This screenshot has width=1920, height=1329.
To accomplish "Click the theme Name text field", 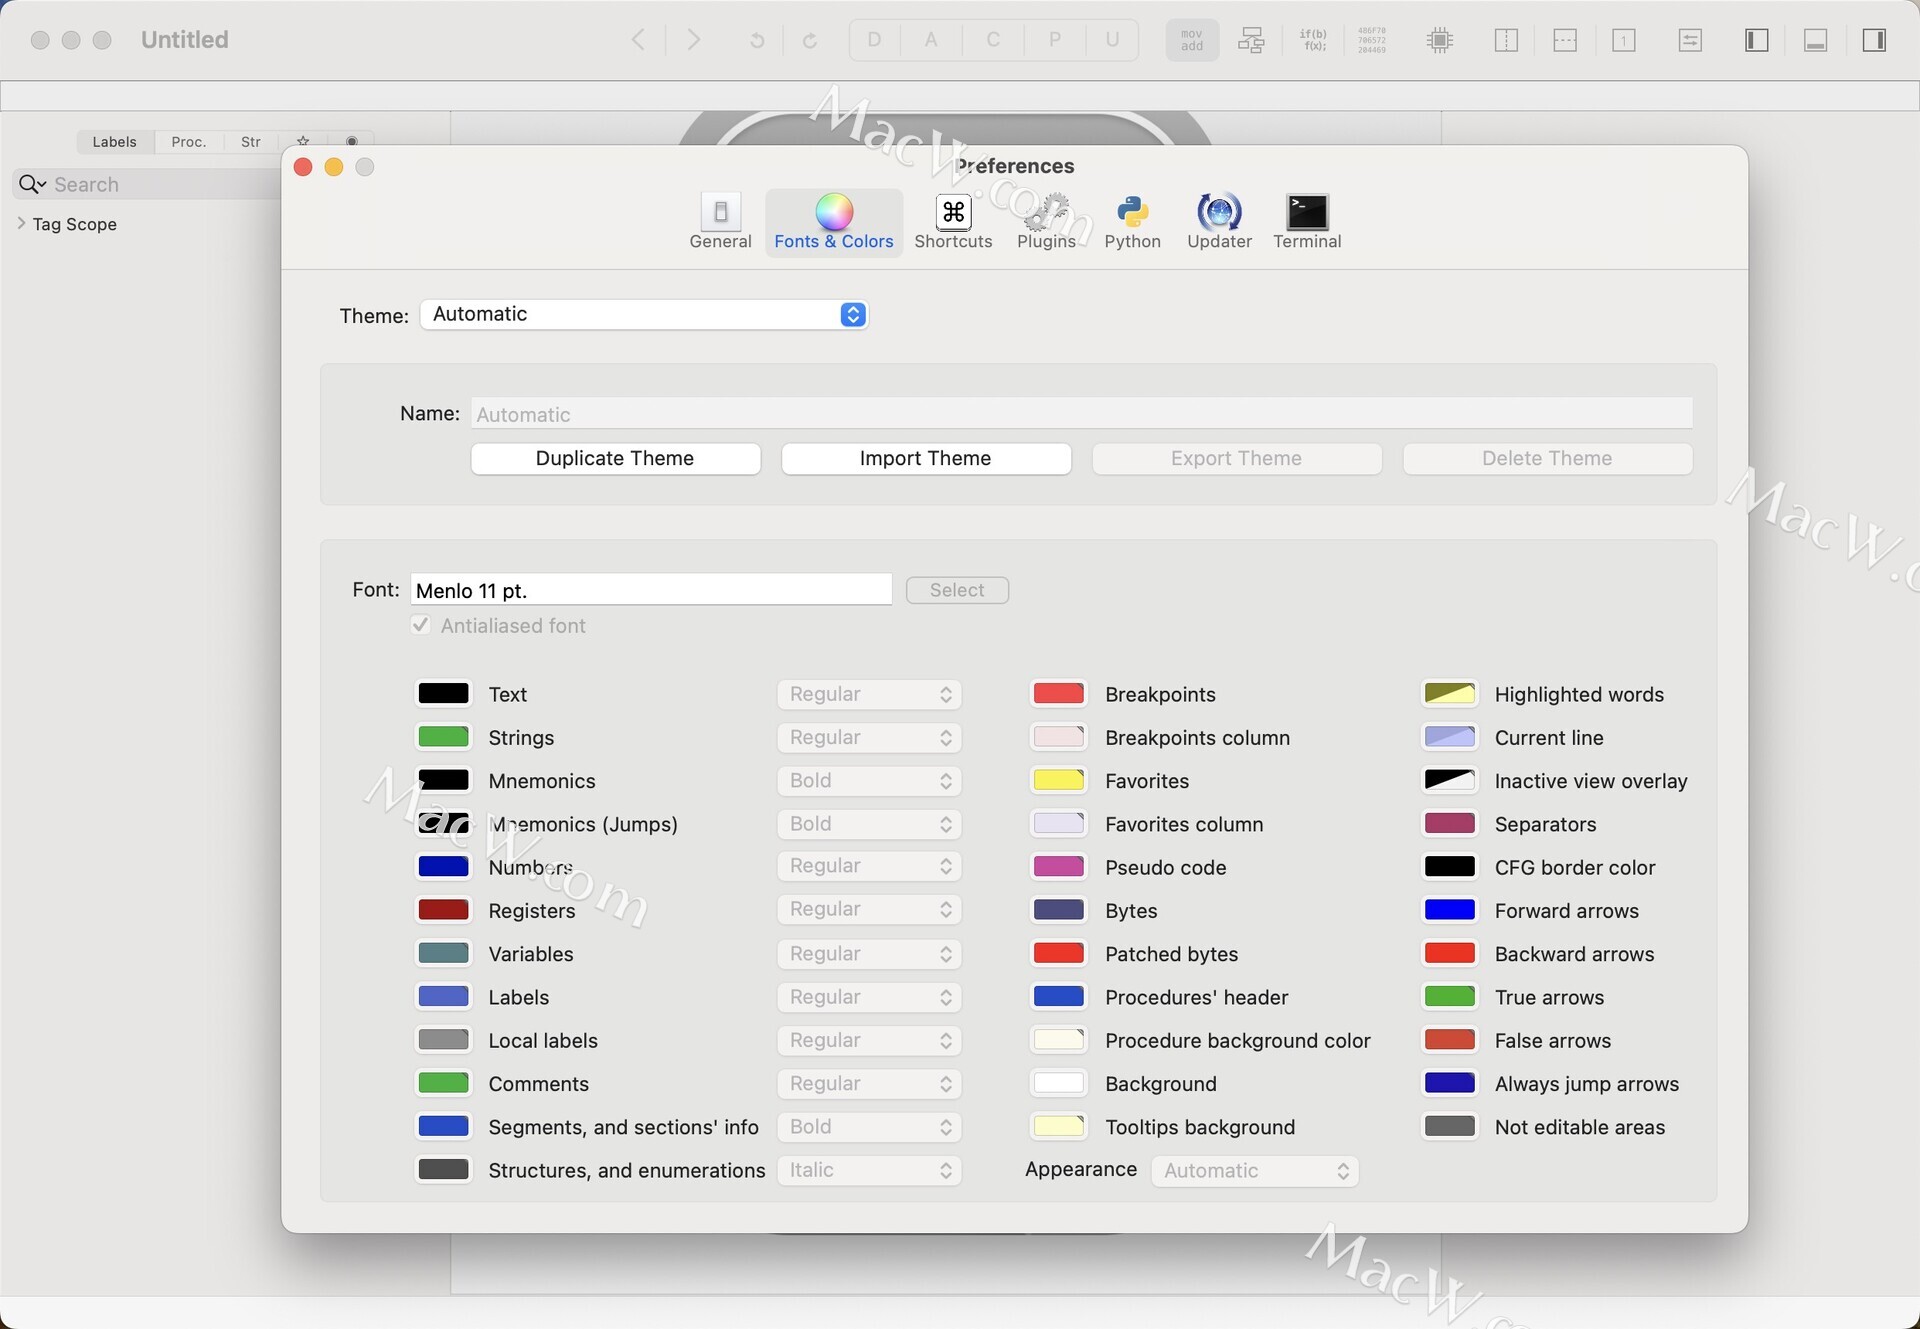I will 1082,414.
